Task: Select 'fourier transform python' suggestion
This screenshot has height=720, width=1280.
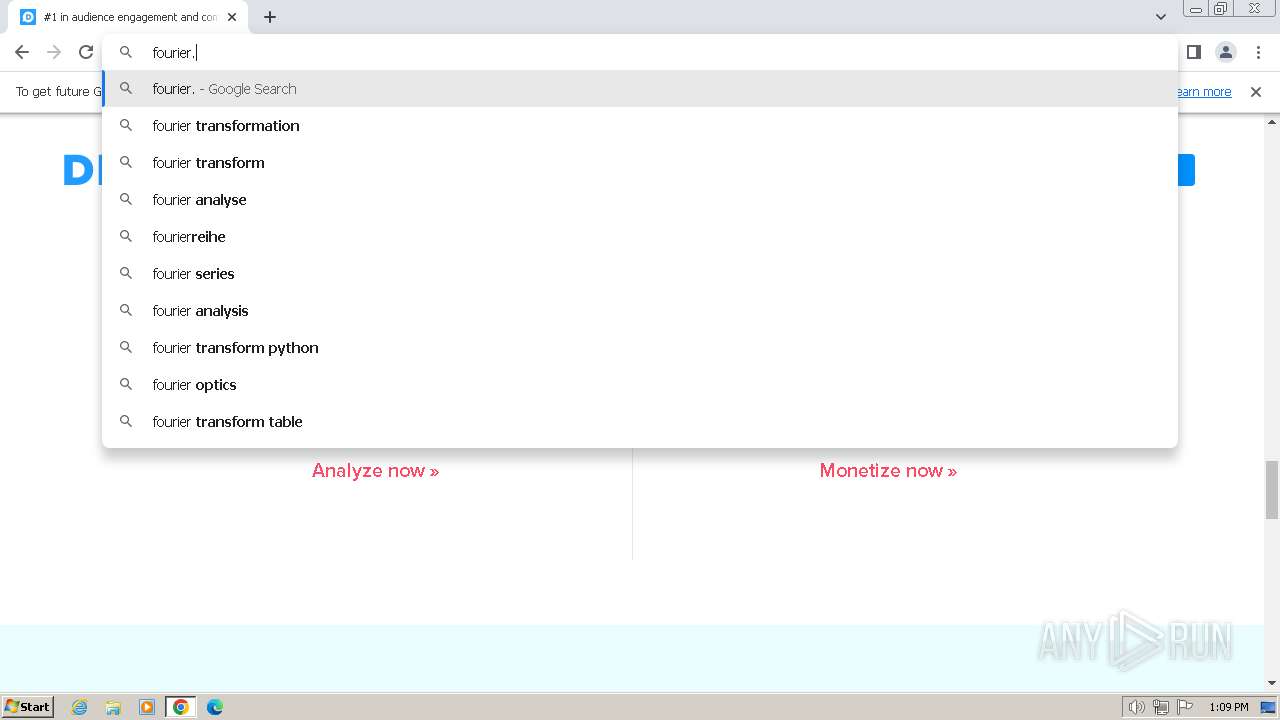Action: [x=640, y=348]
